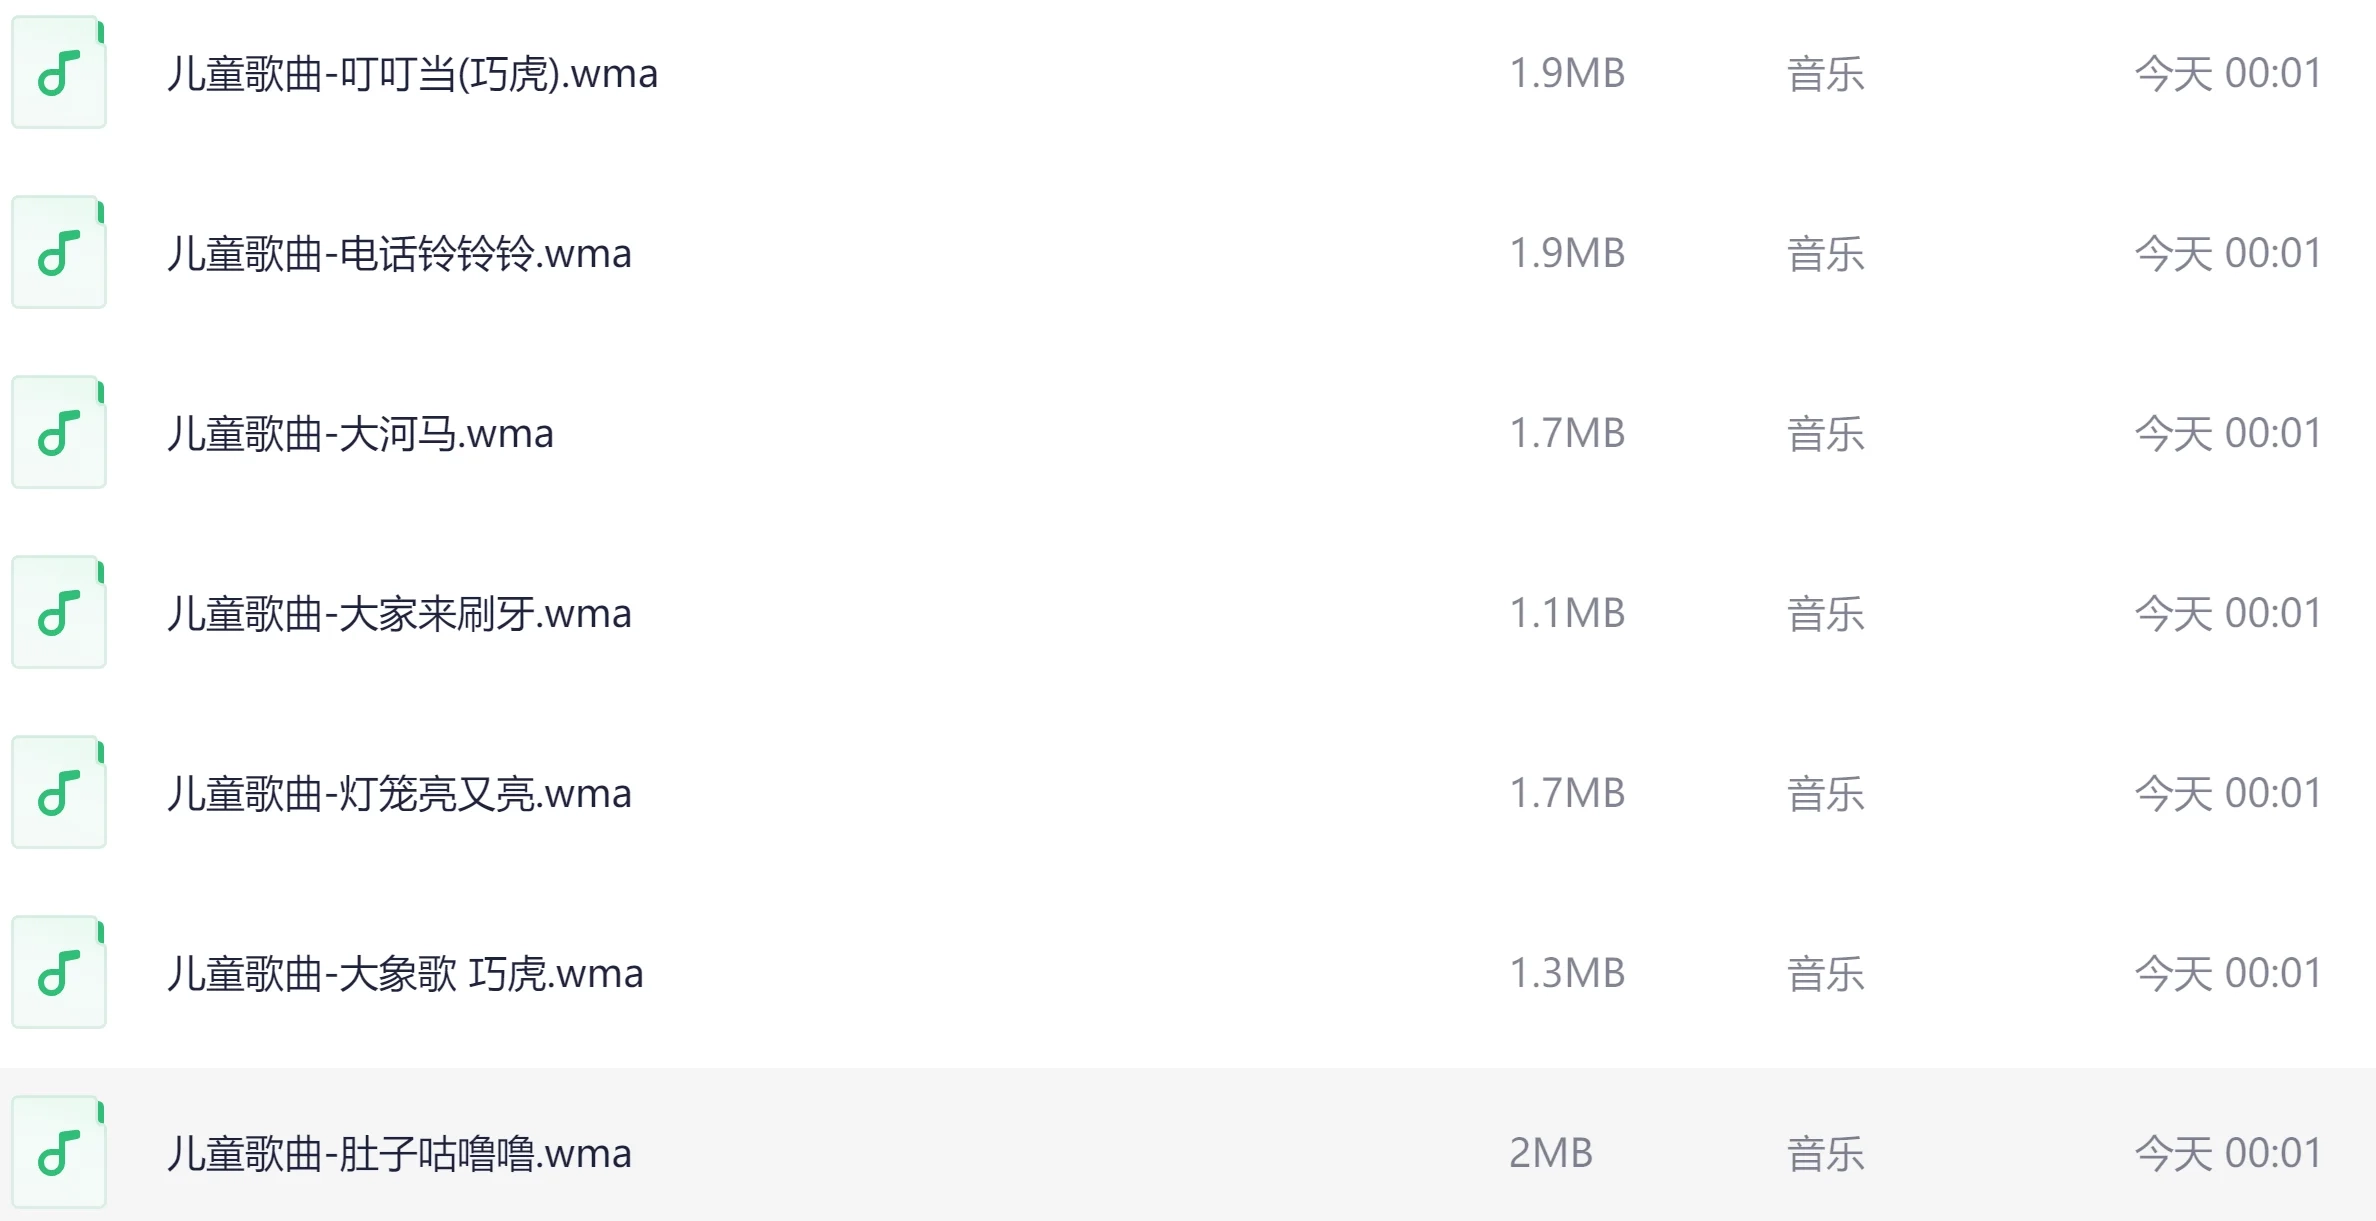The image size is (2376, 1221).
Task: Select the 儿童歌曲-大家来刷牙.wma filename
Action: click(x=399, y=614)
